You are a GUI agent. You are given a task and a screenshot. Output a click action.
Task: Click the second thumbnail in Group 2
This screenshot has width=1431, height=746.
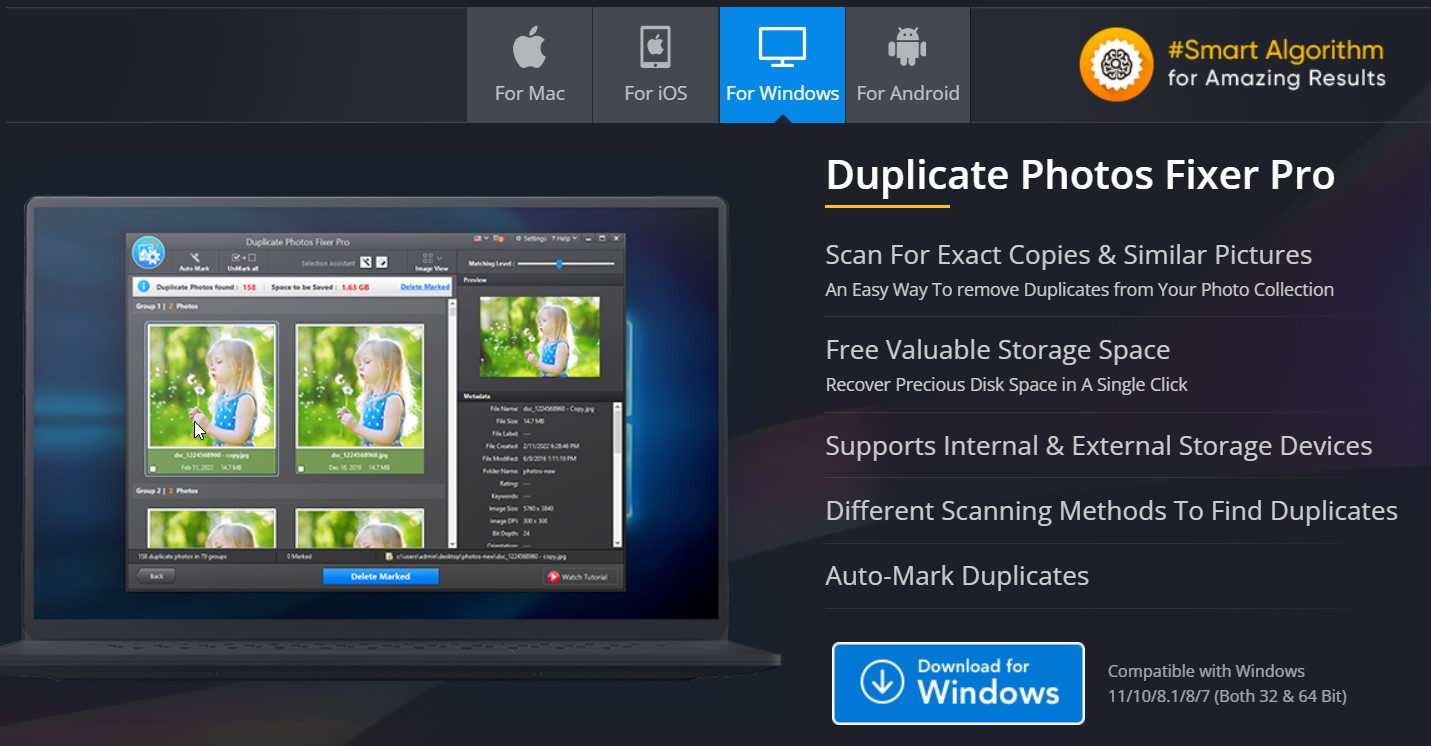pos(360,528)
